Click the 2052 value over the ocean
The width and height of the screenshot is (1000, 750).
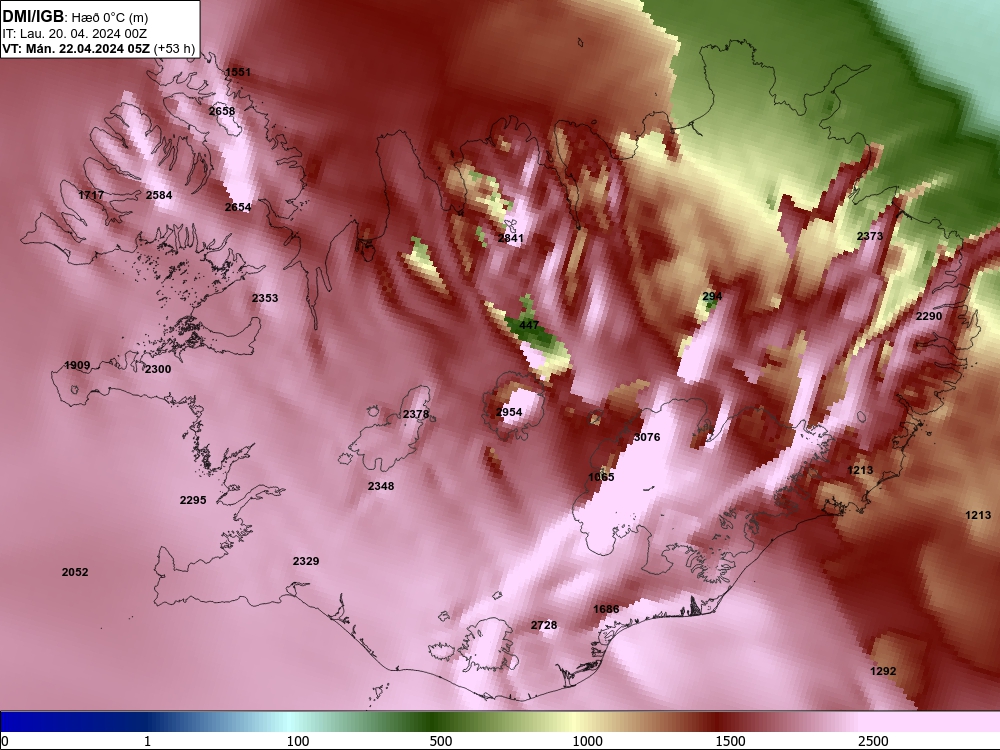[75, 573]
